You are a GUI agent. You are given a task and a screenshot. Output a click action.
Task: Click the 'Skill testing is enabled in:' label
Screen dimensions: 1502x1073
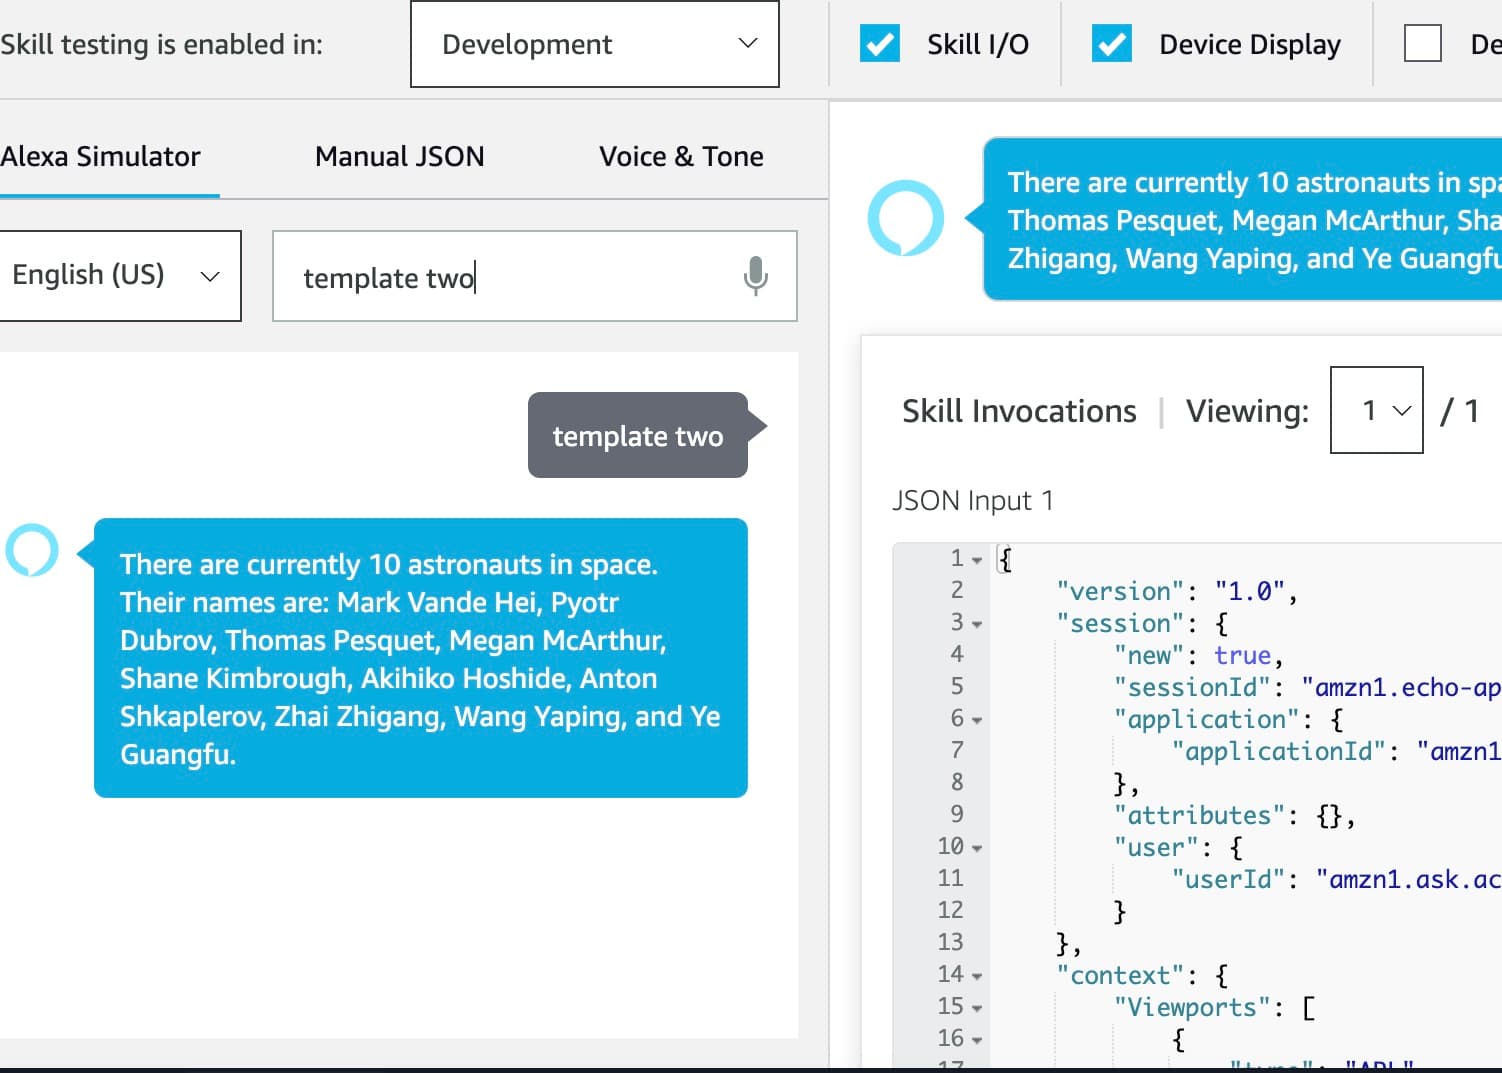point(162,45)
